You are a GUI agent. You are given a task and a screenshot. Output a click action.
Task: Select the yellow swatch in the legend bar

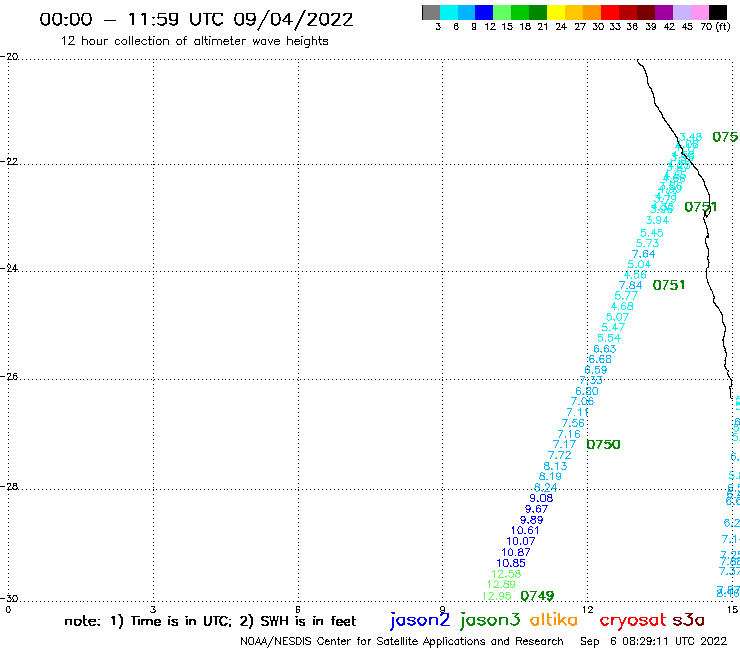(556, 12)
